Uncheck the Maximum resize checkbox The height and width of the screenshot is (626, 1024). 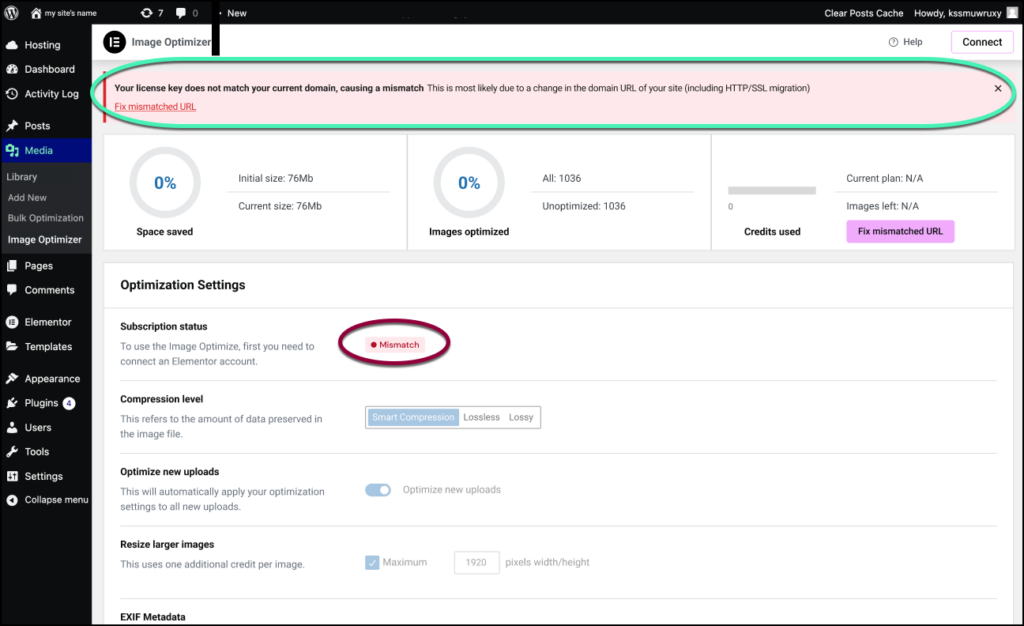(x=372, y=562)
